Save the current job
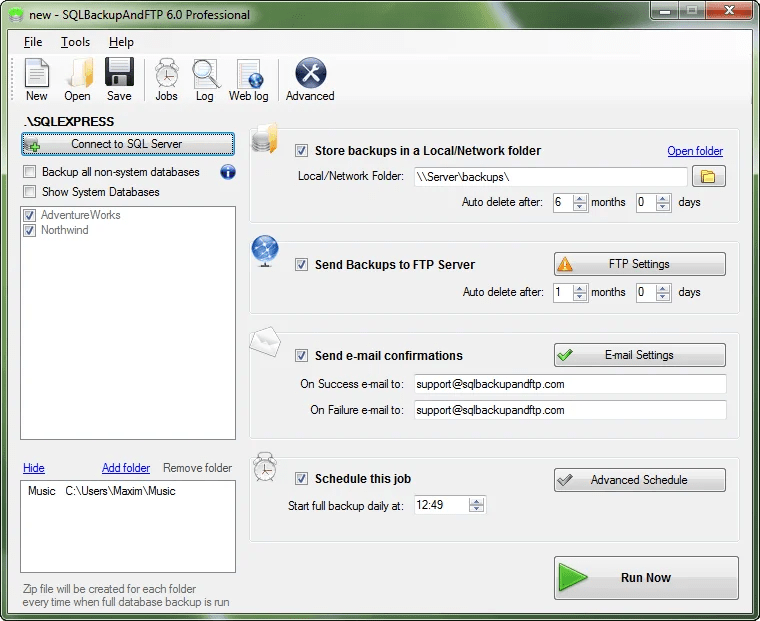This screenshot has width=760, height=621. coord(119,80)
